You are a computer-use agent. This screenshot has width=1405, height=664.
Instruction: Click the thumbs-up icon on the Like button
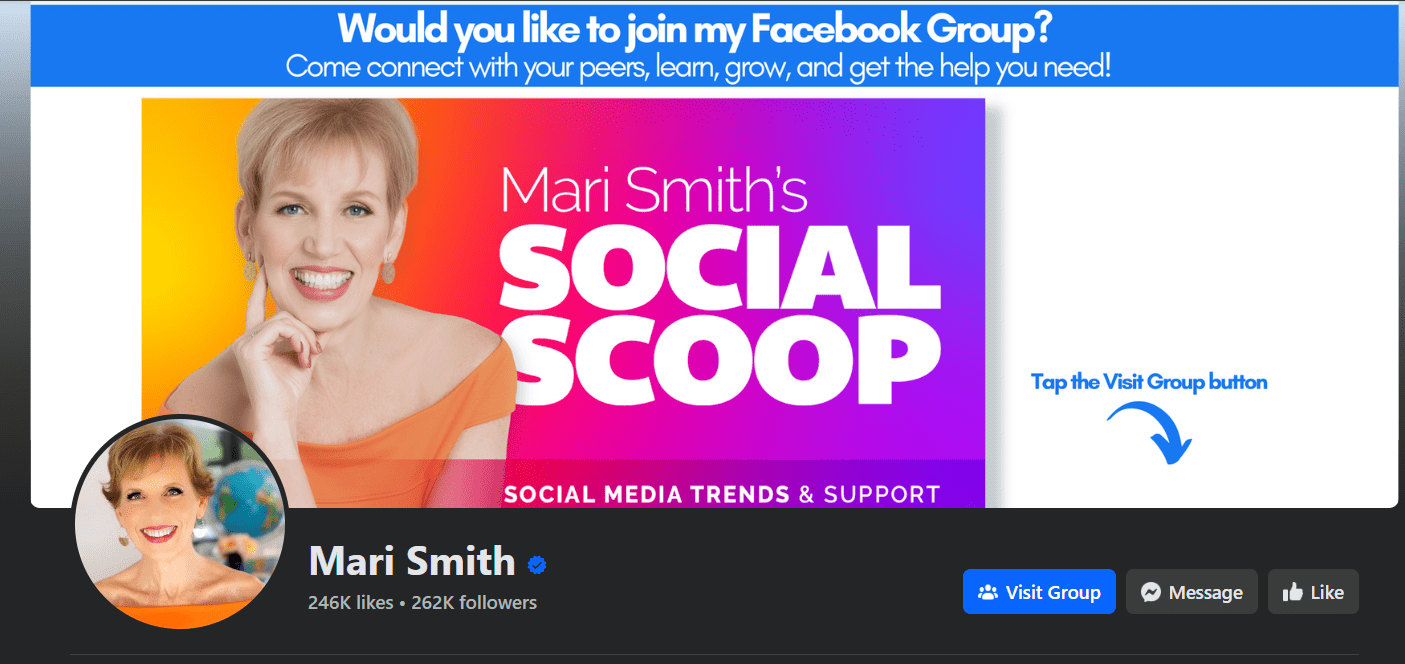[1292, 592]
